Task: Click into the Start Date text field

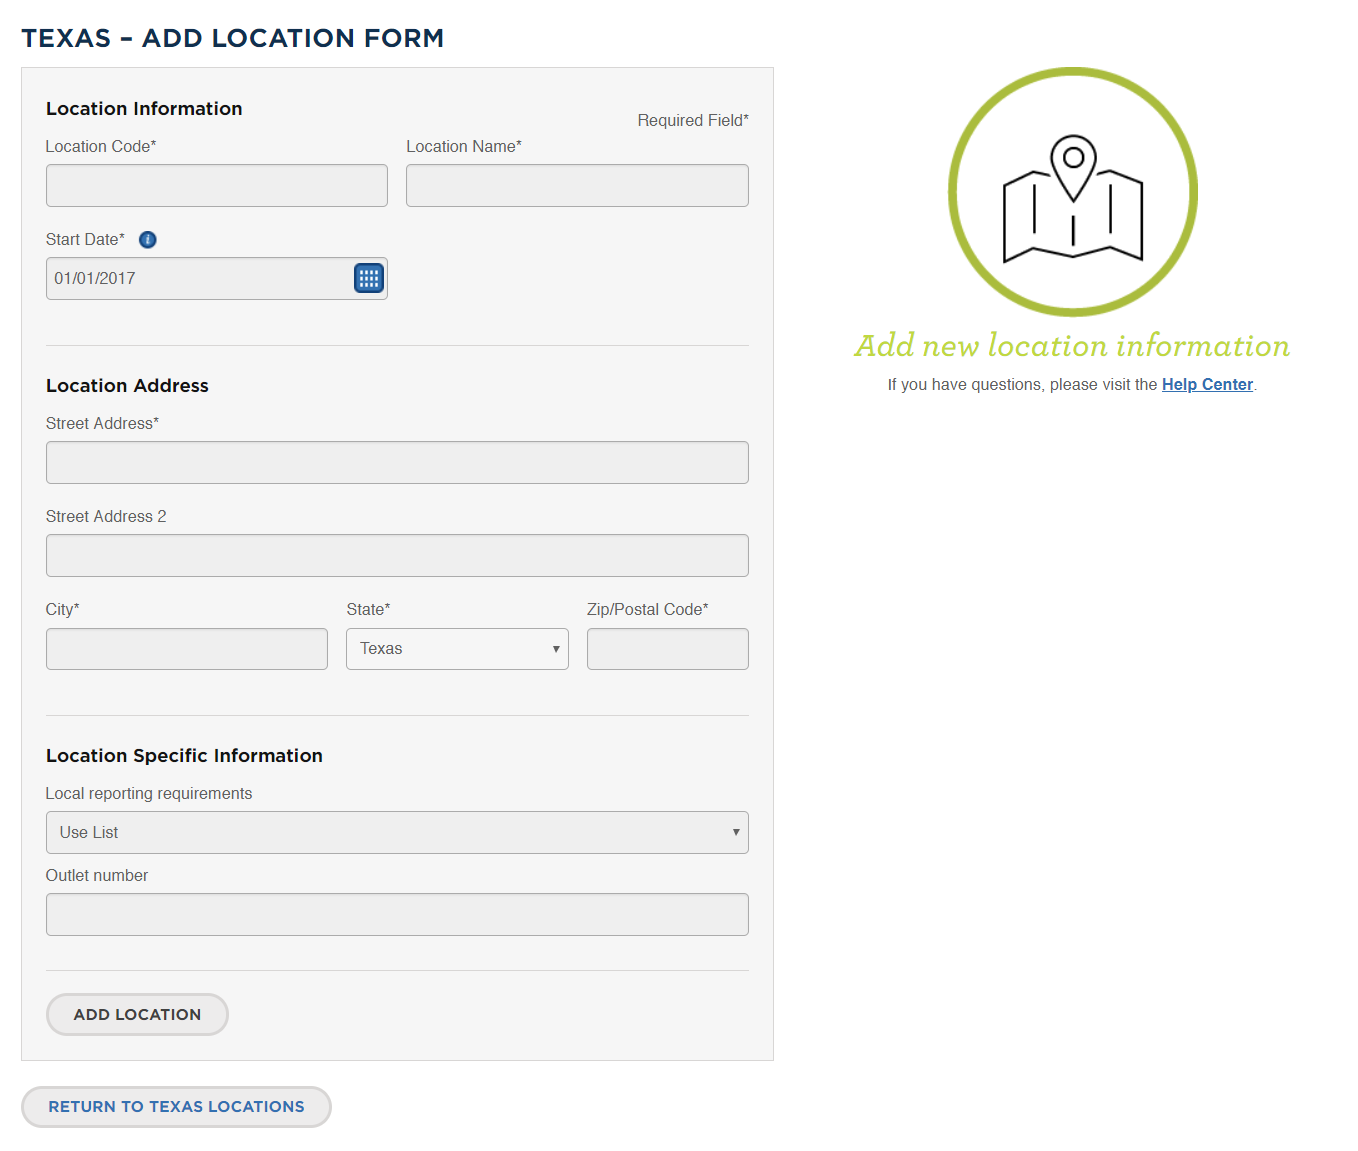Action: pos(198,279)
